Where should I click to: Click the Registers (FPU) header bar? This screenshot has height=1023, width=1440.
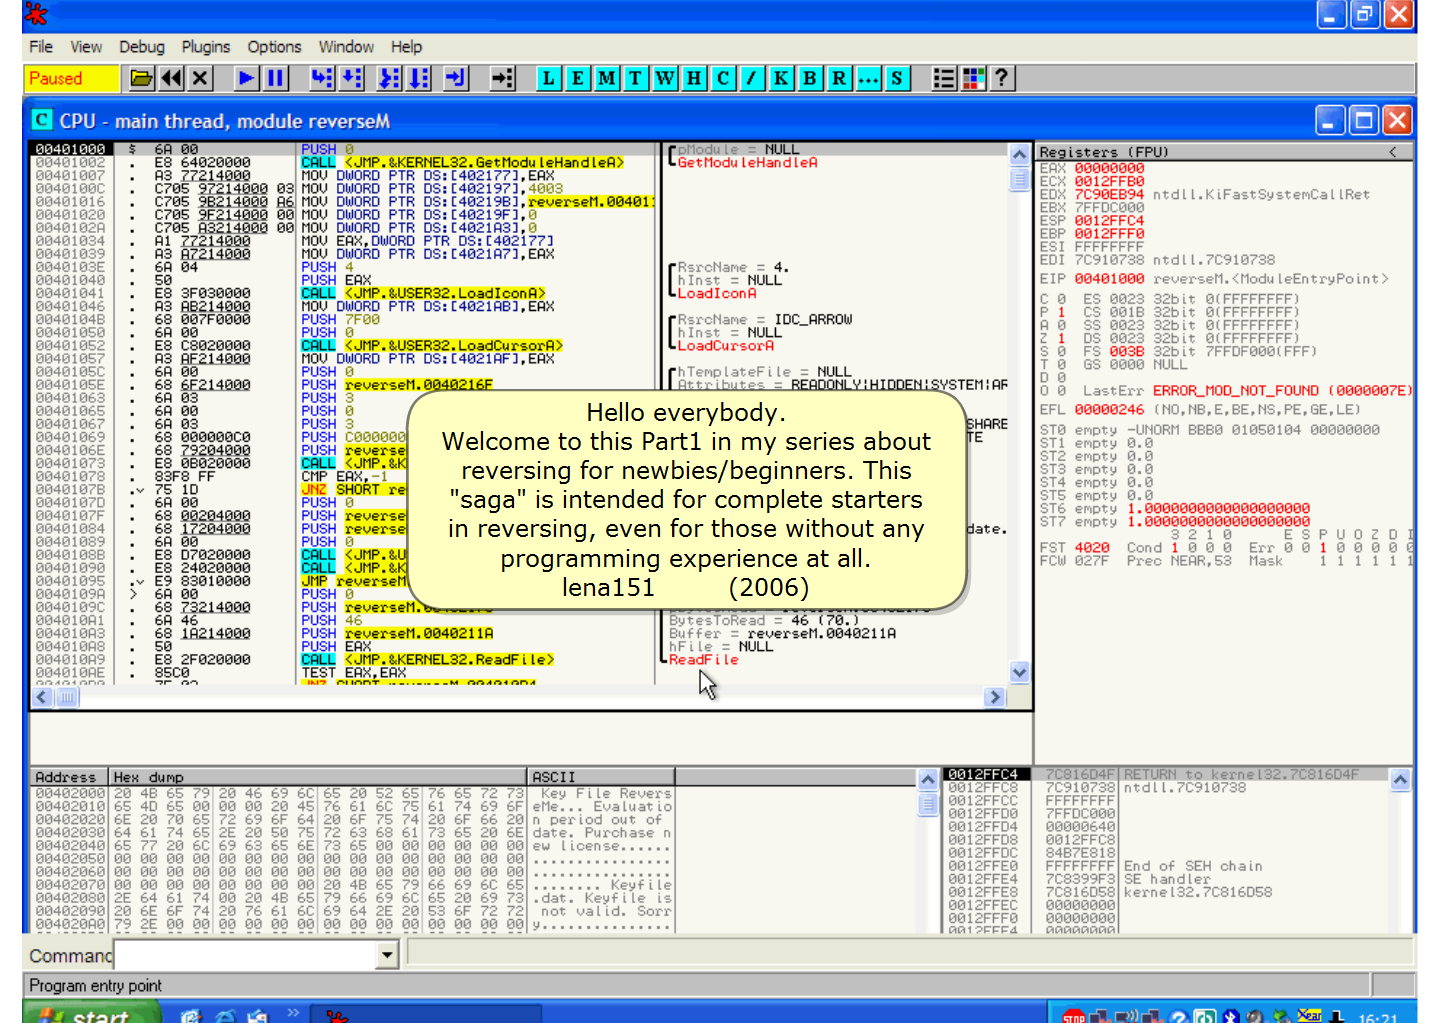[x=1225, y=152]
